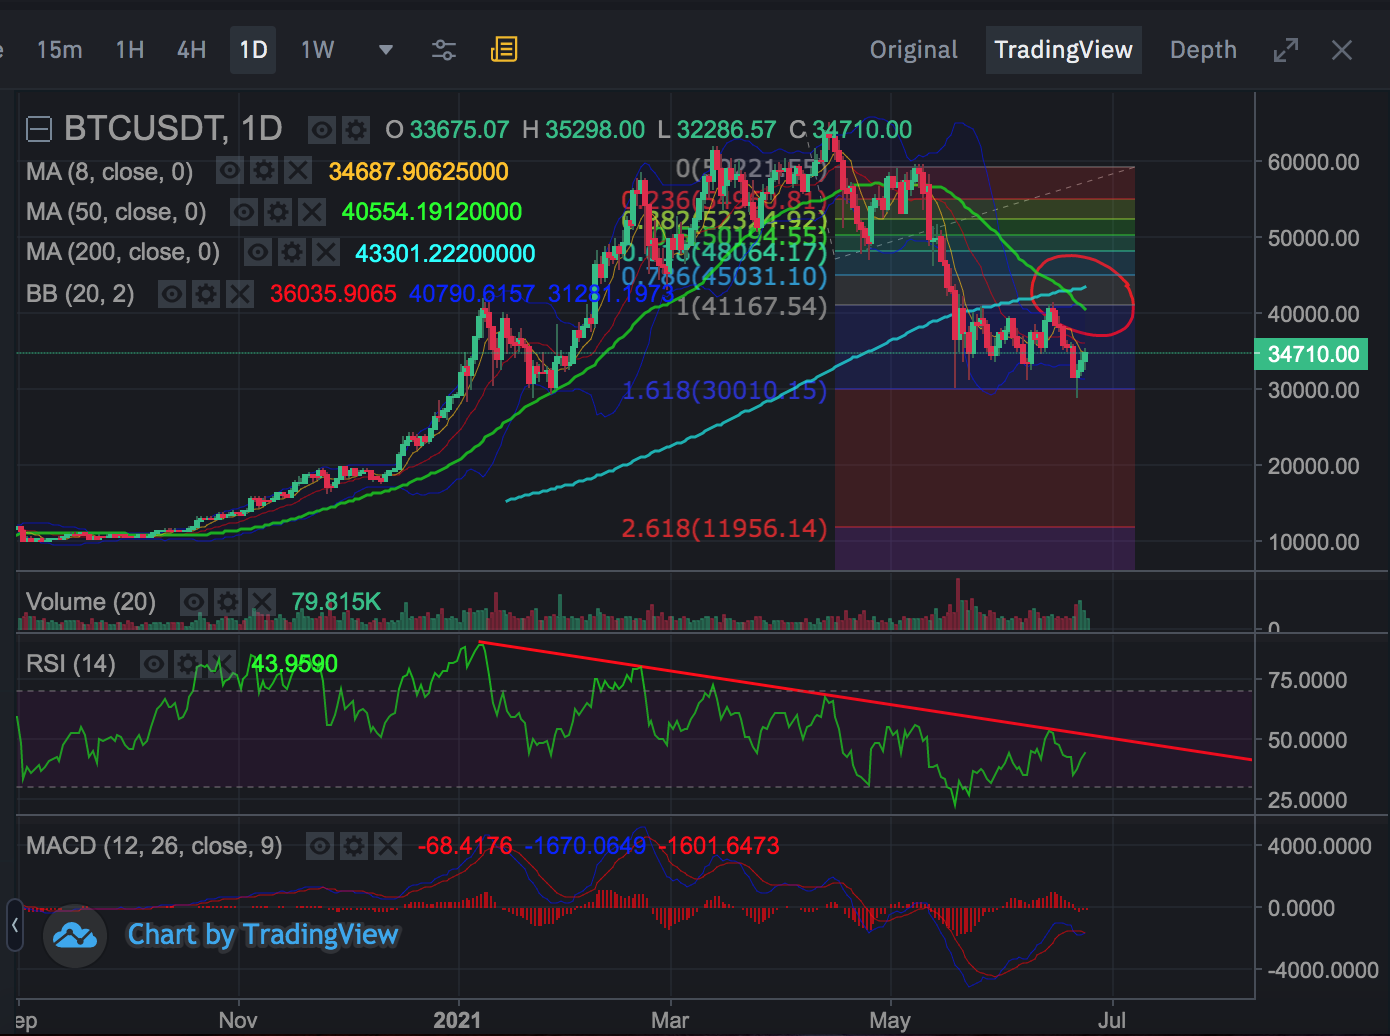Expand chart to fullscreen
The image size is (1390, 1036).
pyautogui.click(x=1286, y=50)
